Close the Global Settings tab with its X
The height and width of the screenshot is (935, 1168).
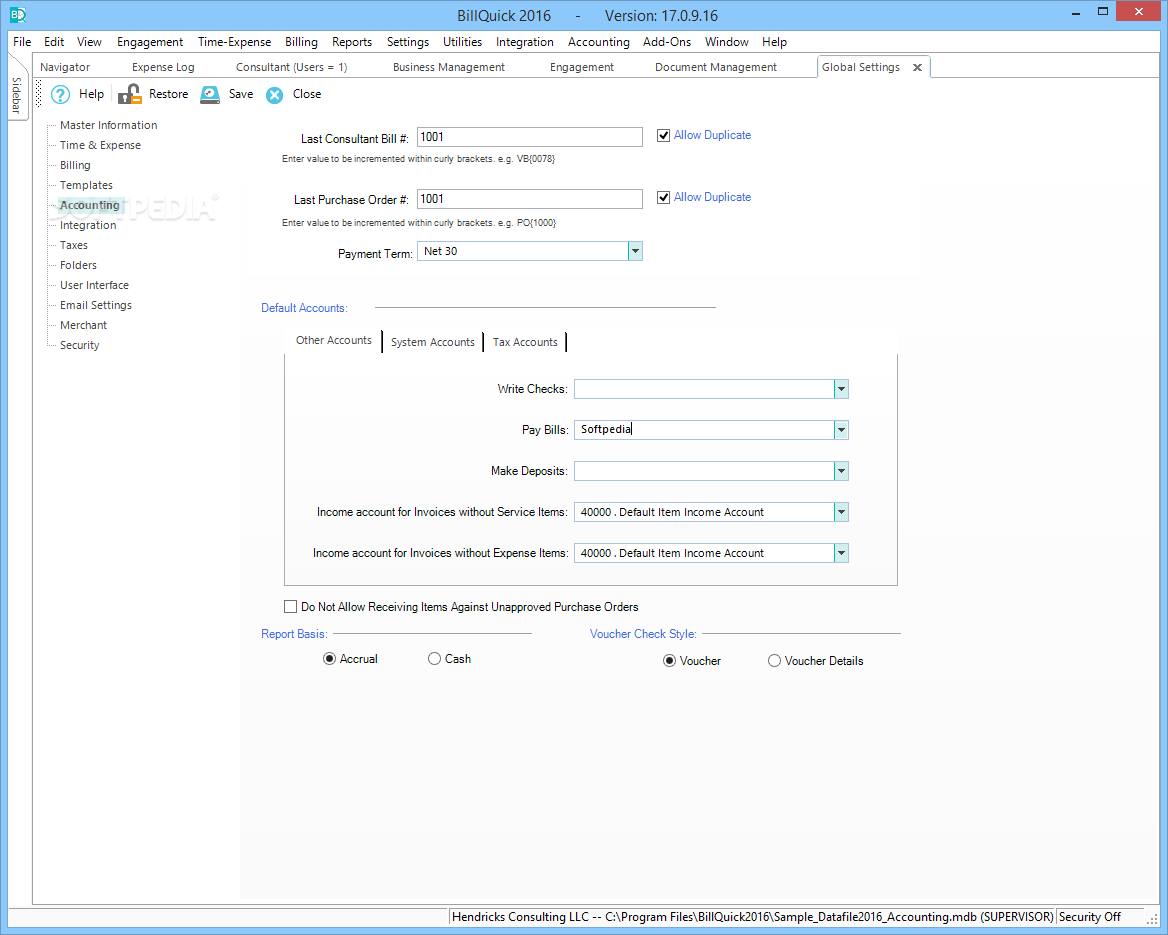(918, 67)
